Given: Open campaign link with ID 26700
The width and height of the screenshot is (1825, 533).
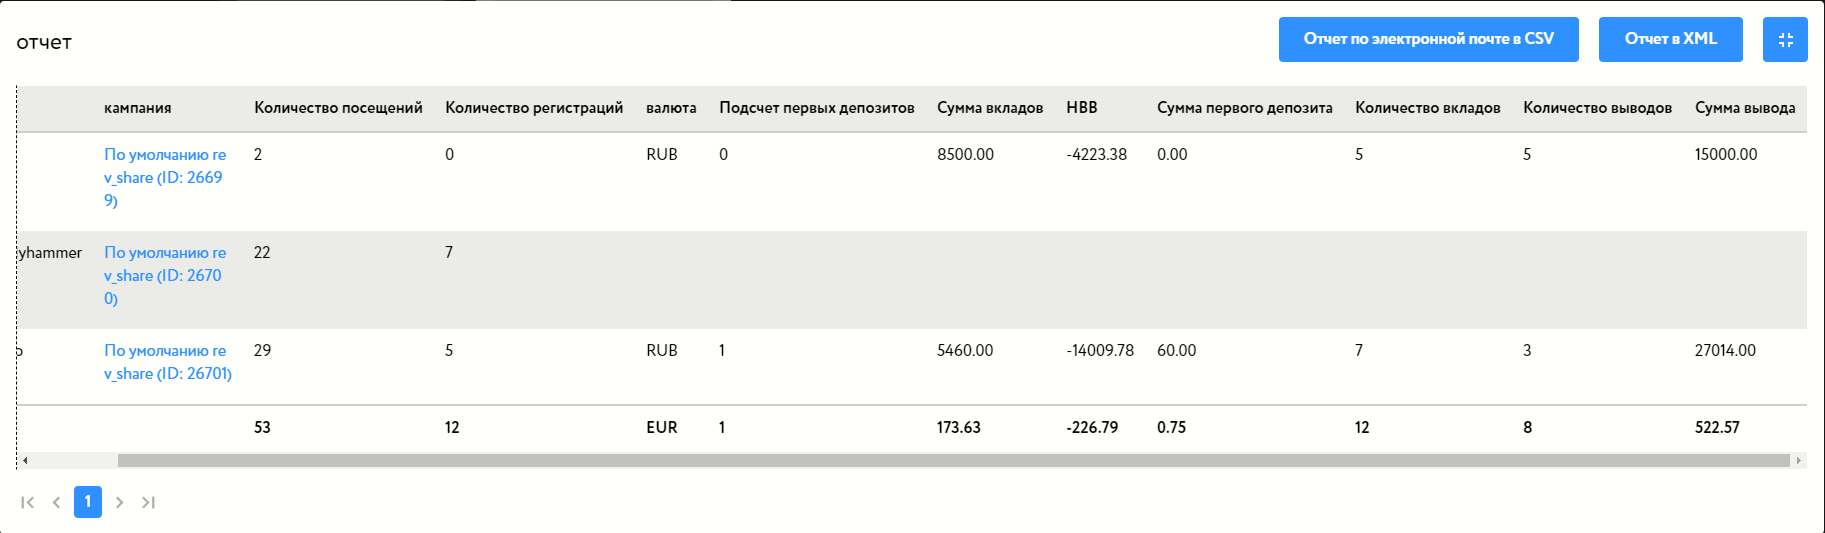Looking at the screenshot, I should pos(165,275).
